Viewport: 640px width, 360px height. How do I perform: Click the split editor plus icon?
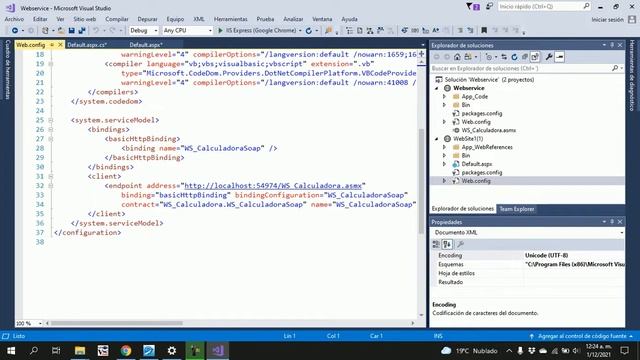pos(421,54)
